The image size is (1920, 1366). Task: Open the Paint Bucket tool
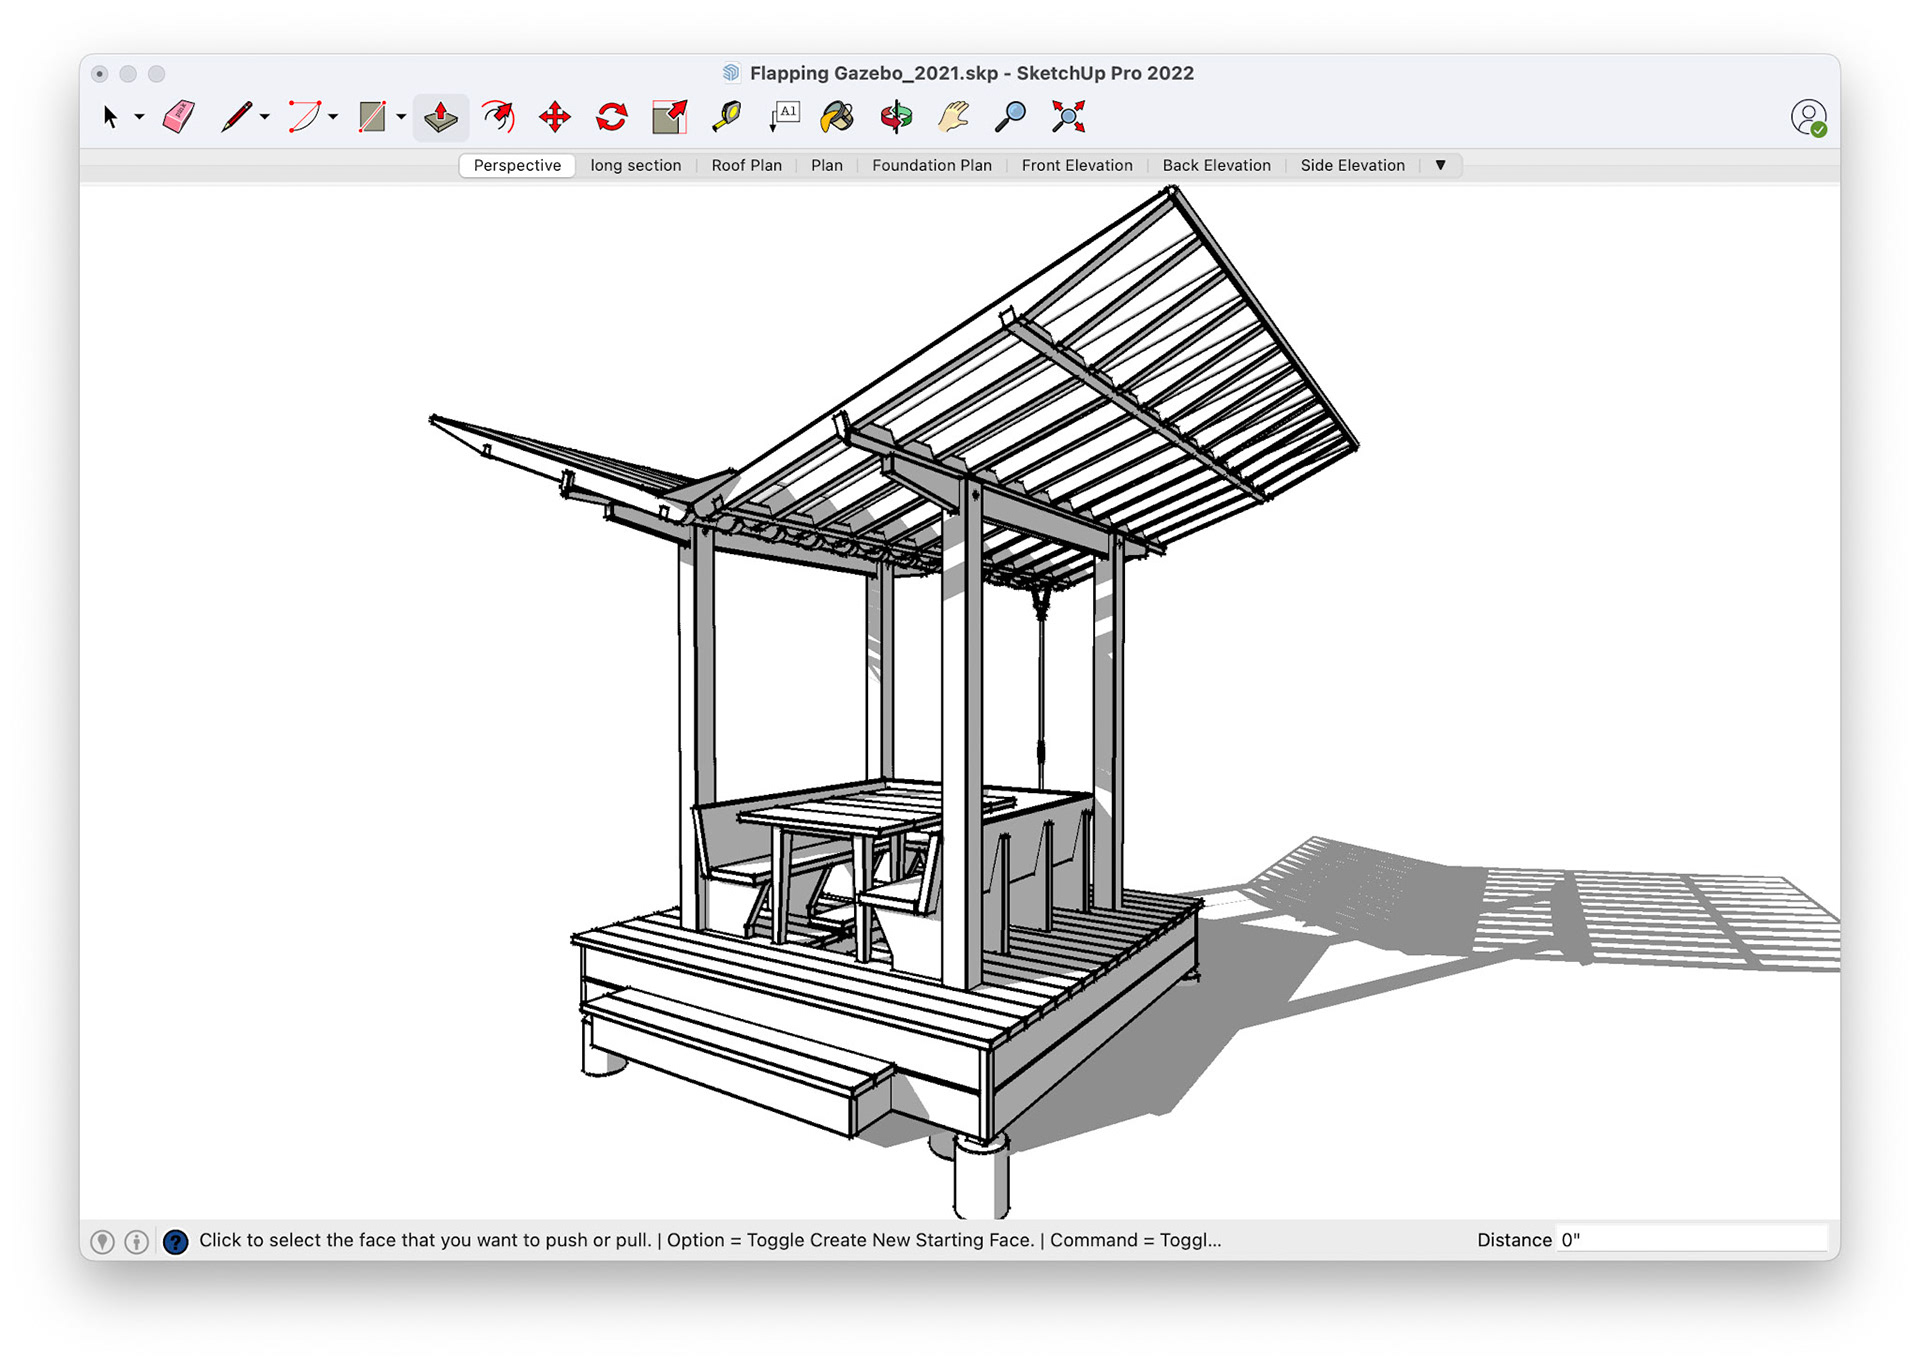837,117
